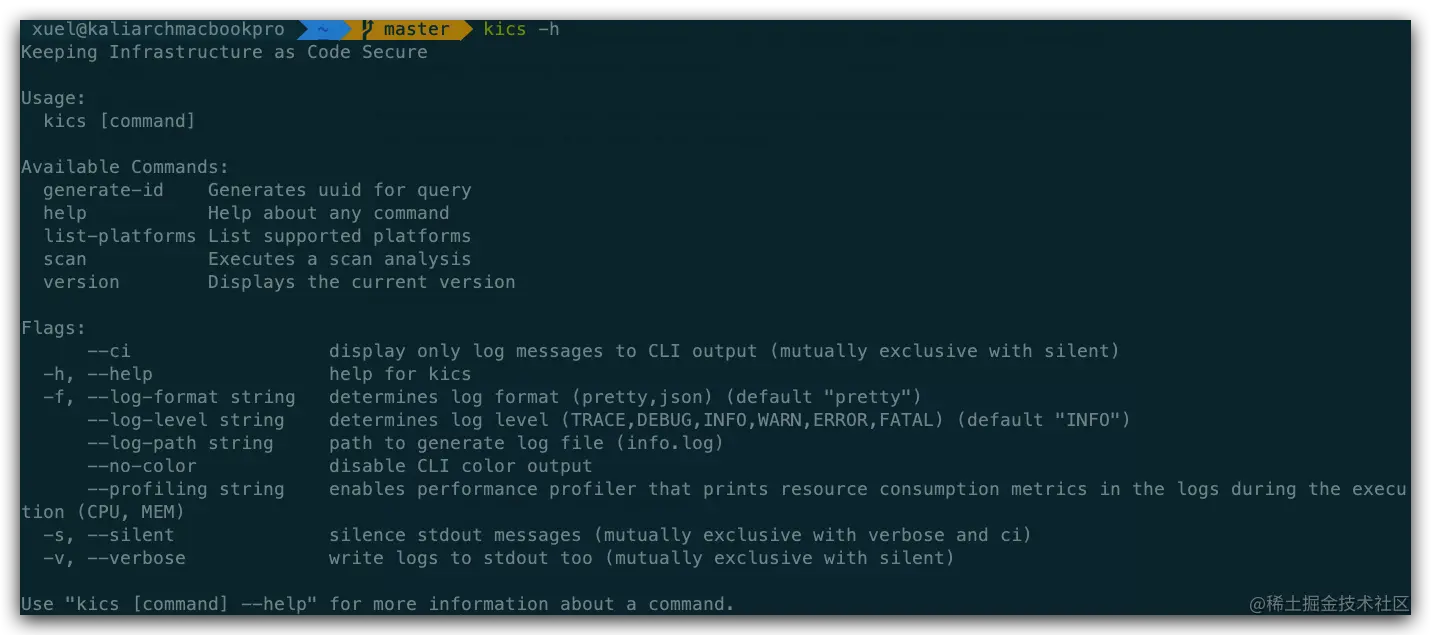Click the --no-color flag
Screen dimensions: 1431x635
pyautogui.click(x=142, y=466)
